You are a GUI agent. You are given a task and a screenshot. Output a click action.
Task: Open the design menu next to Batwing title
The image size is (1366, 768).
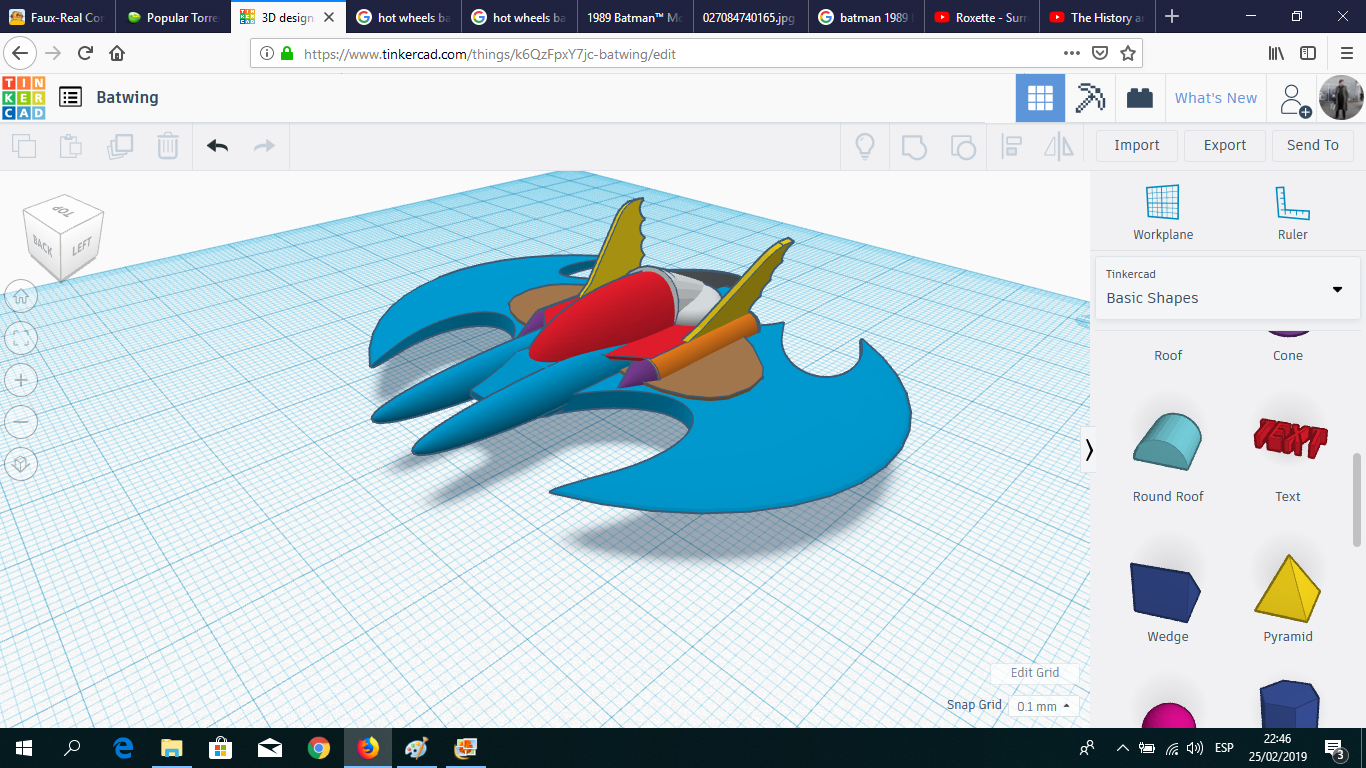[69, 97]
